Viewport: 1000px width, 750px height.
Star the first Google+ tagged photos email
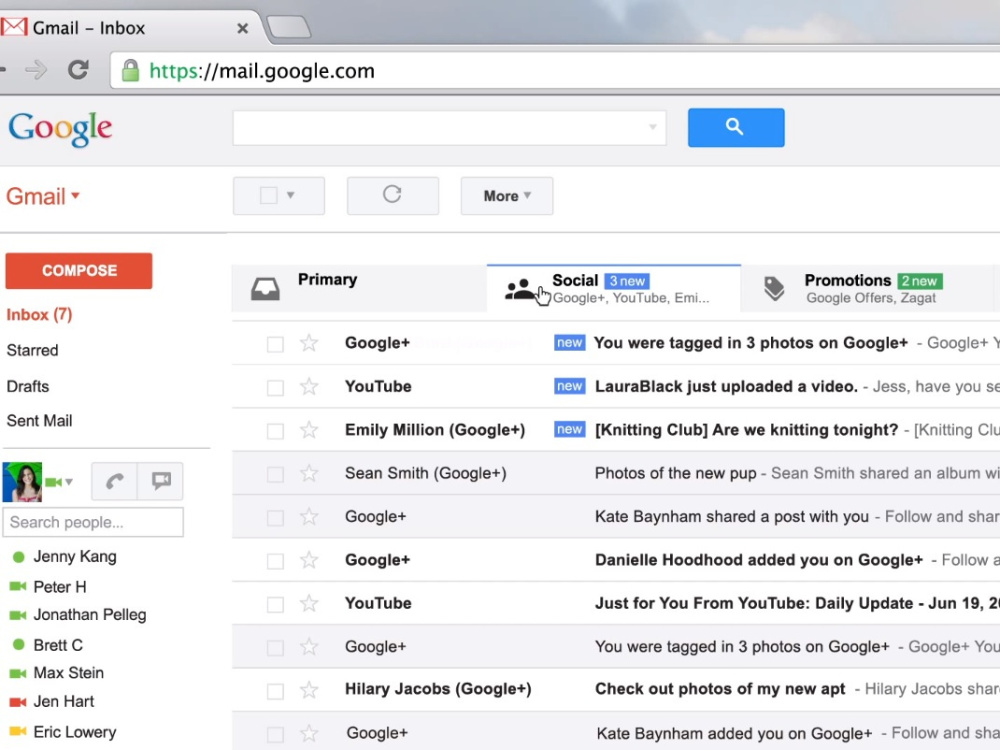coord(309,343)
